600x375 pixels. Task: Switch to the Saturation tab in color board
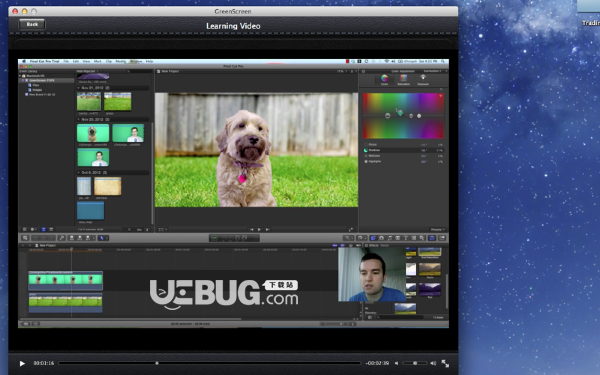click(x=403, y=80)
